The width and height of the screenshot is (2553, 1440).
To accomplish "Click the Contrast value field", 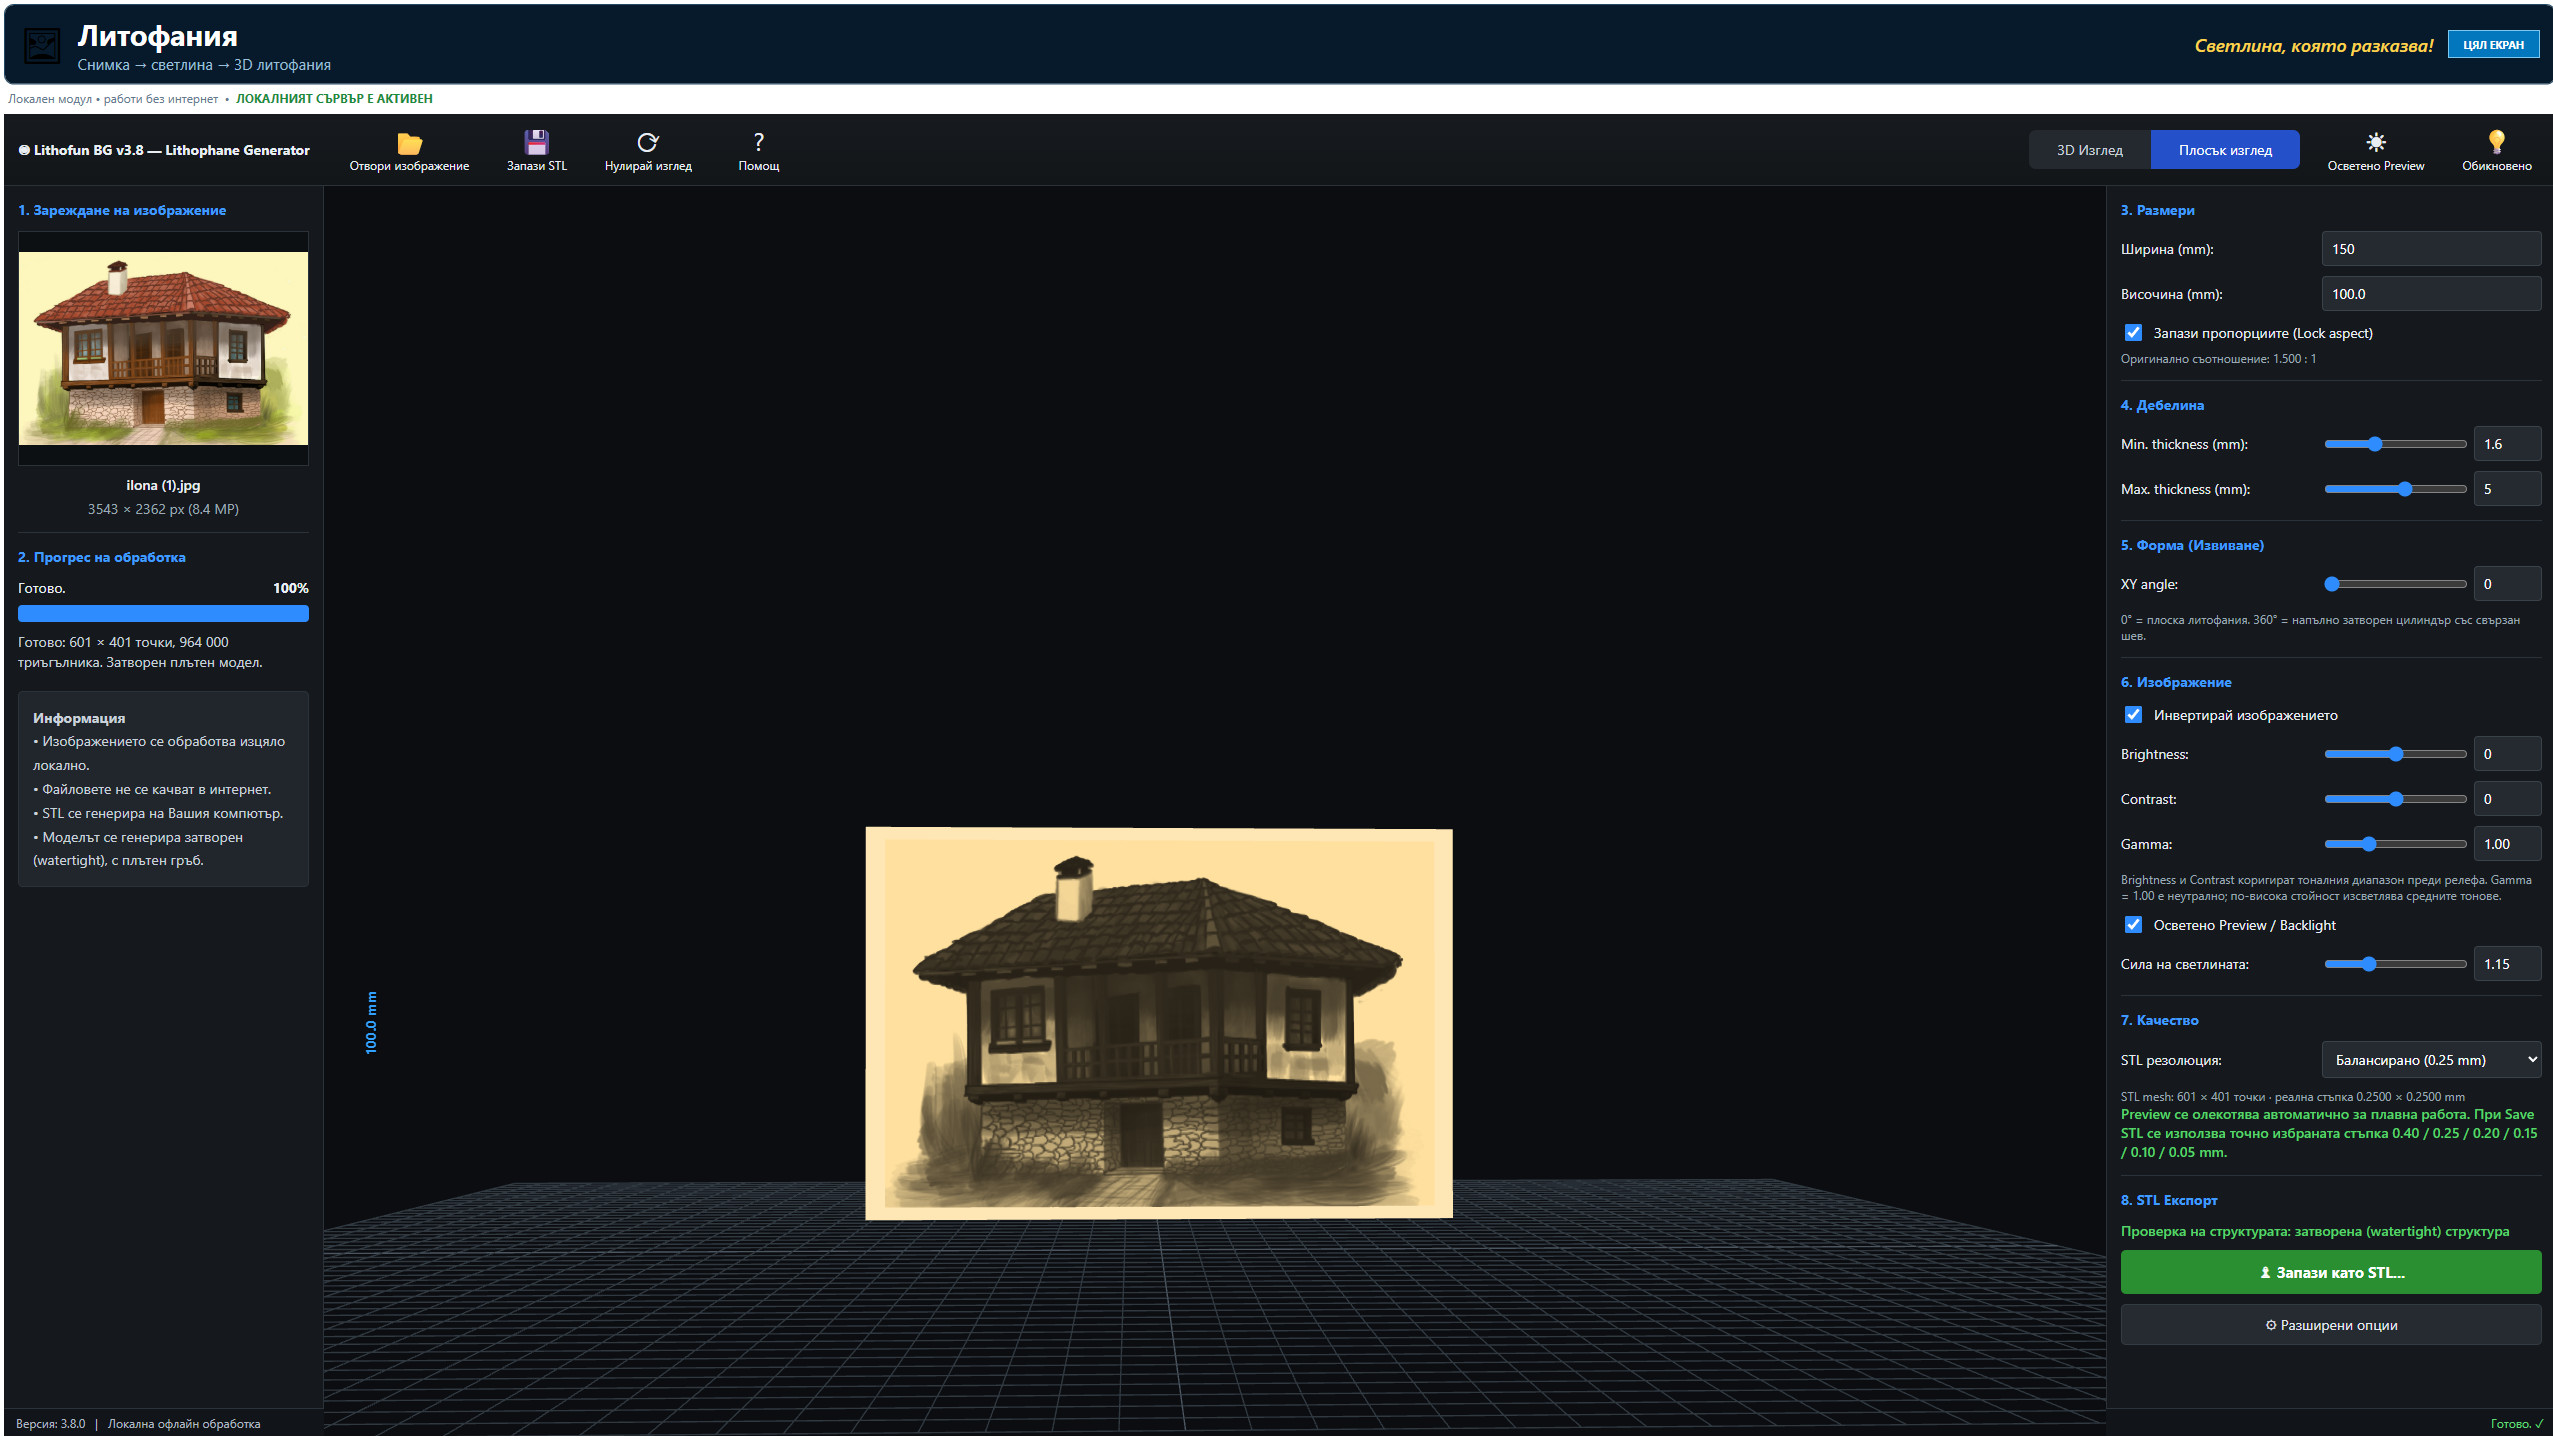I will [x=2507, y=800].
